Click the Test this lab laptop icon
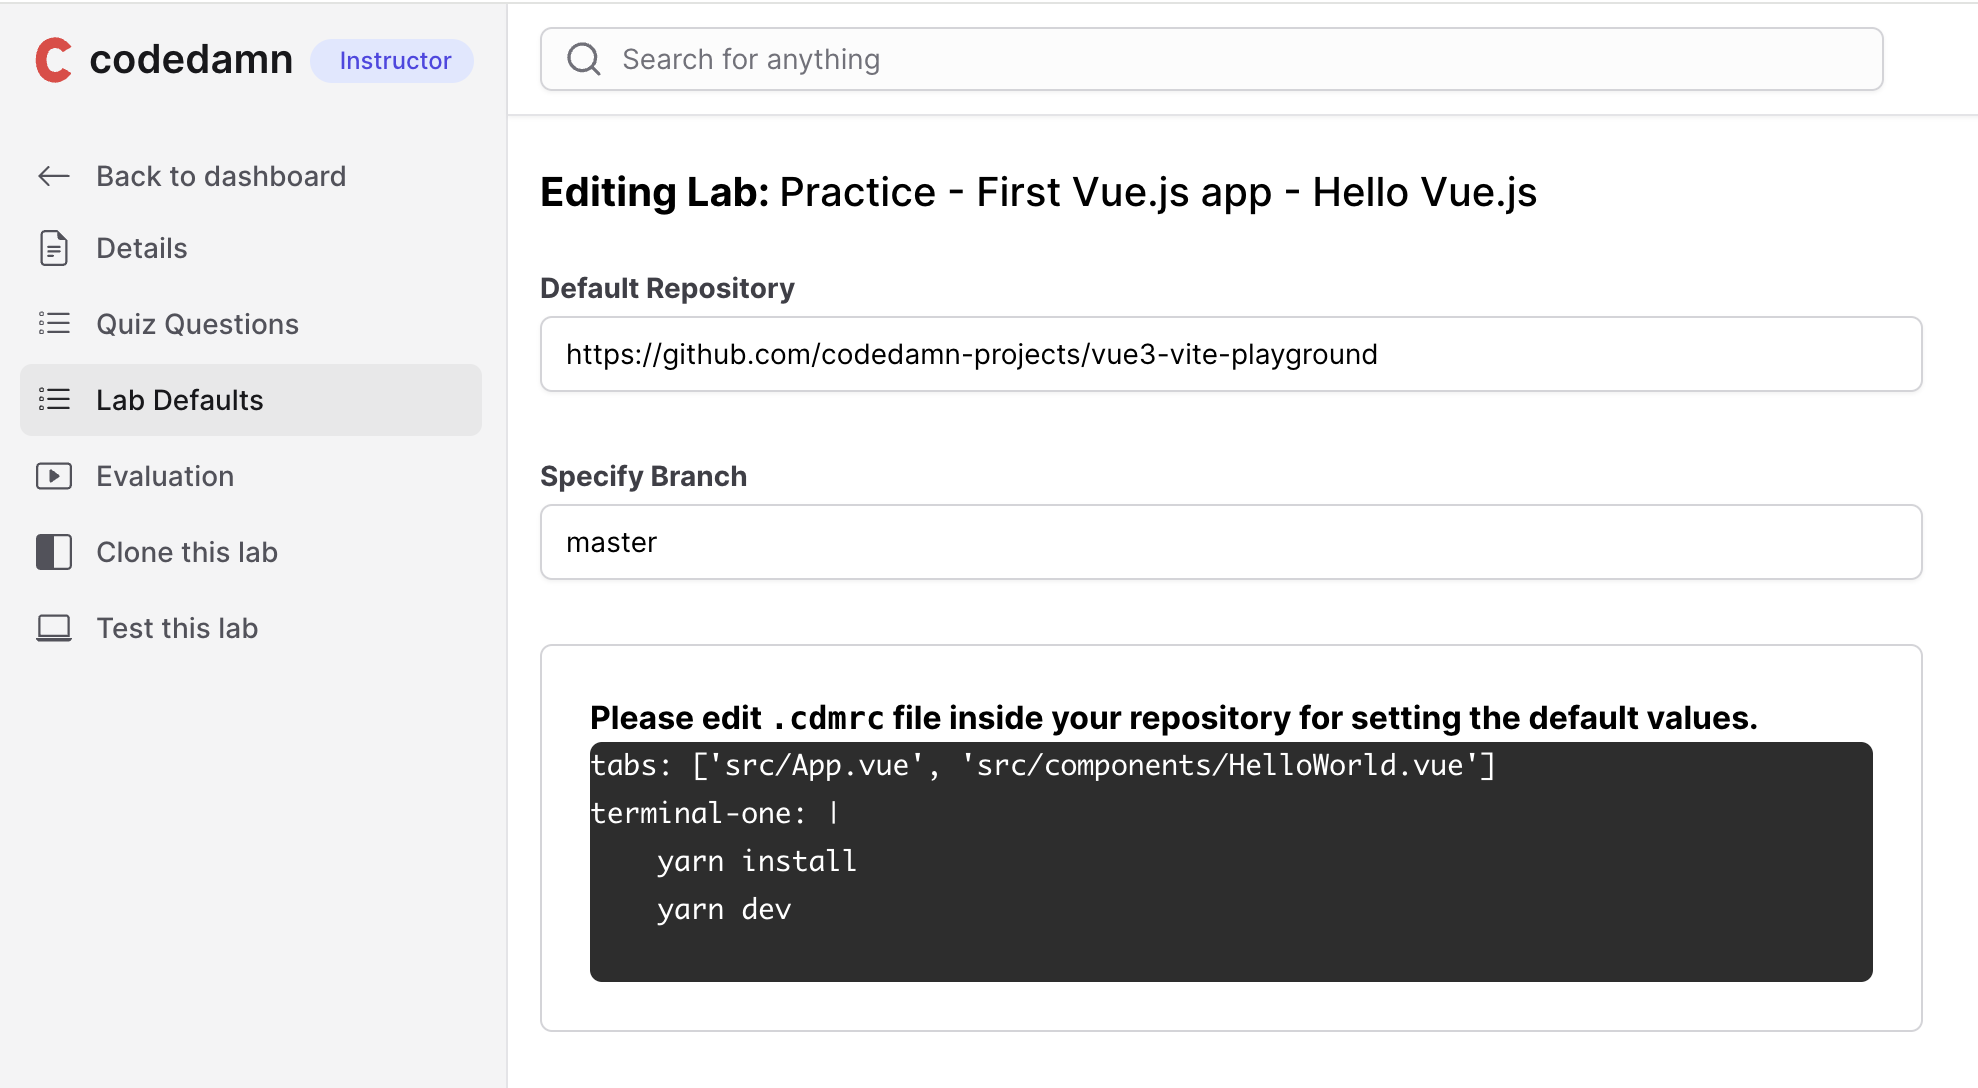 tap(54, 627)
